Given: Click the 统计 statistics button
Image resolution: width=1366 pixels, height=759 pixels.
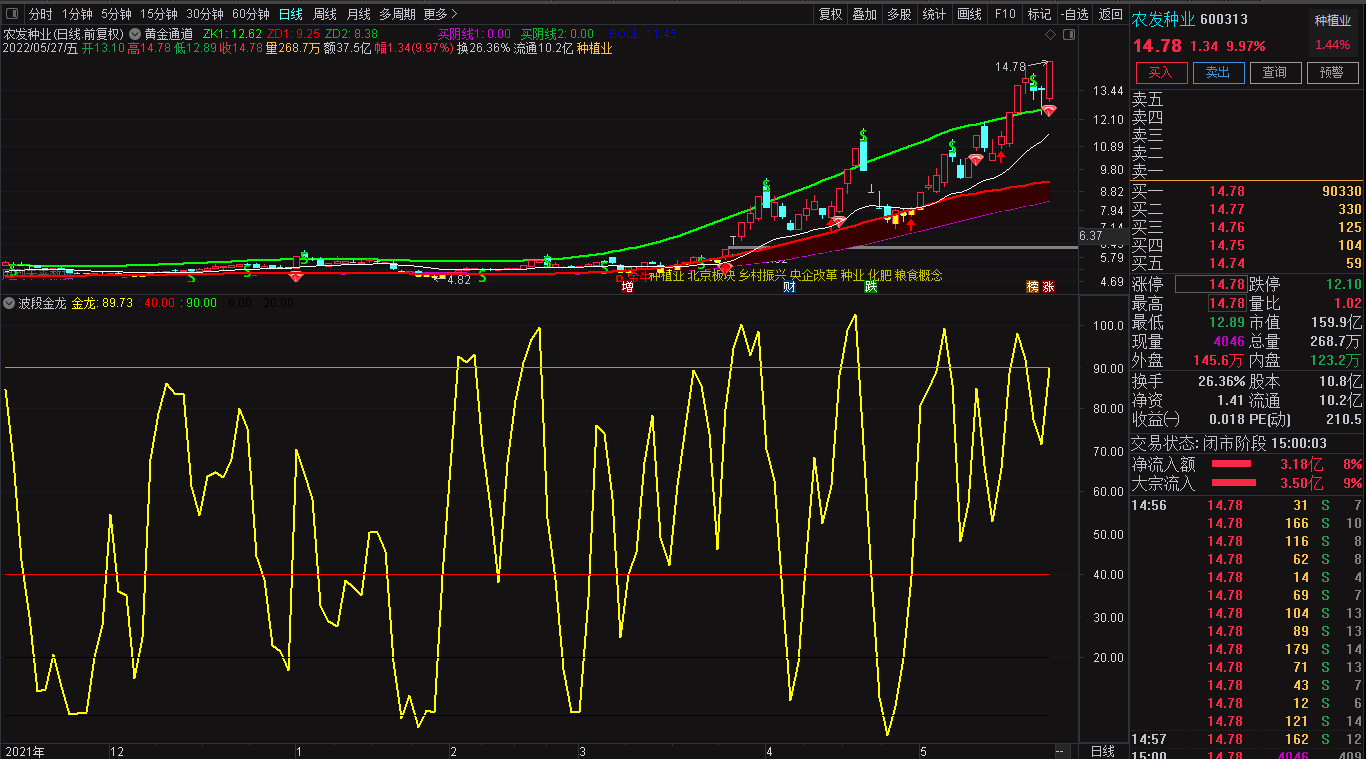Looking at the screenshot, I should (x=934, y=14).
